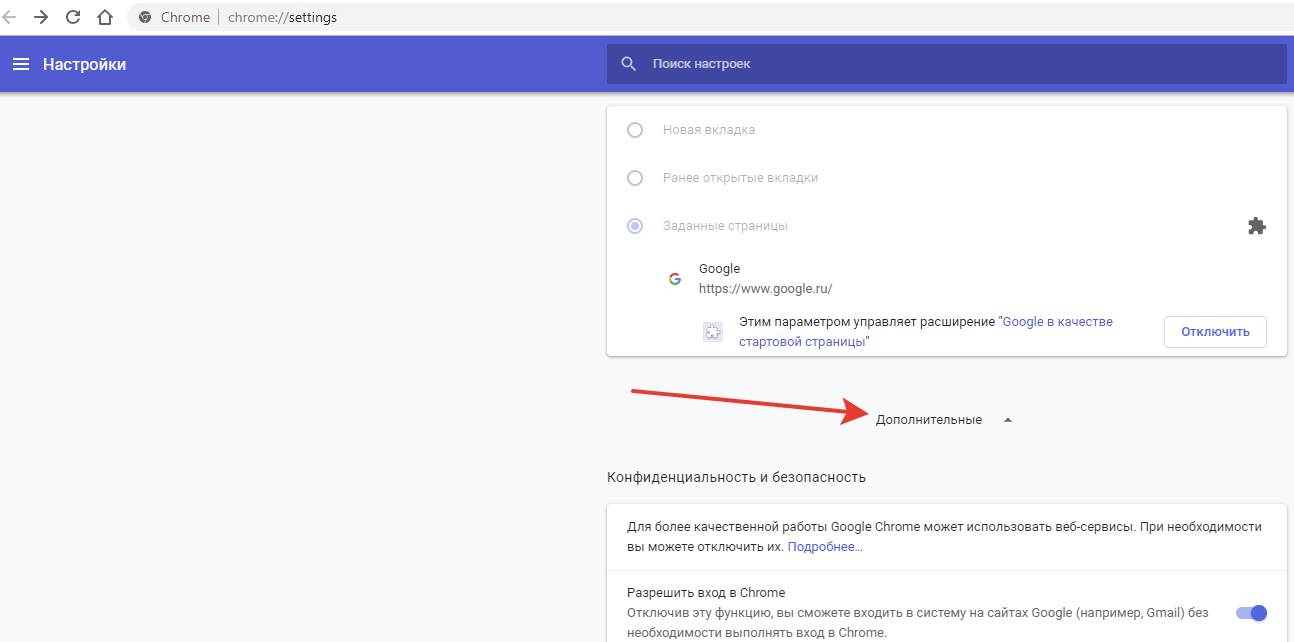Image resolution: width=1294 pixels, height=642 pixels.
Task: Choose the Ранее открытые вкладки option
Action: click(x=635, y=178)
